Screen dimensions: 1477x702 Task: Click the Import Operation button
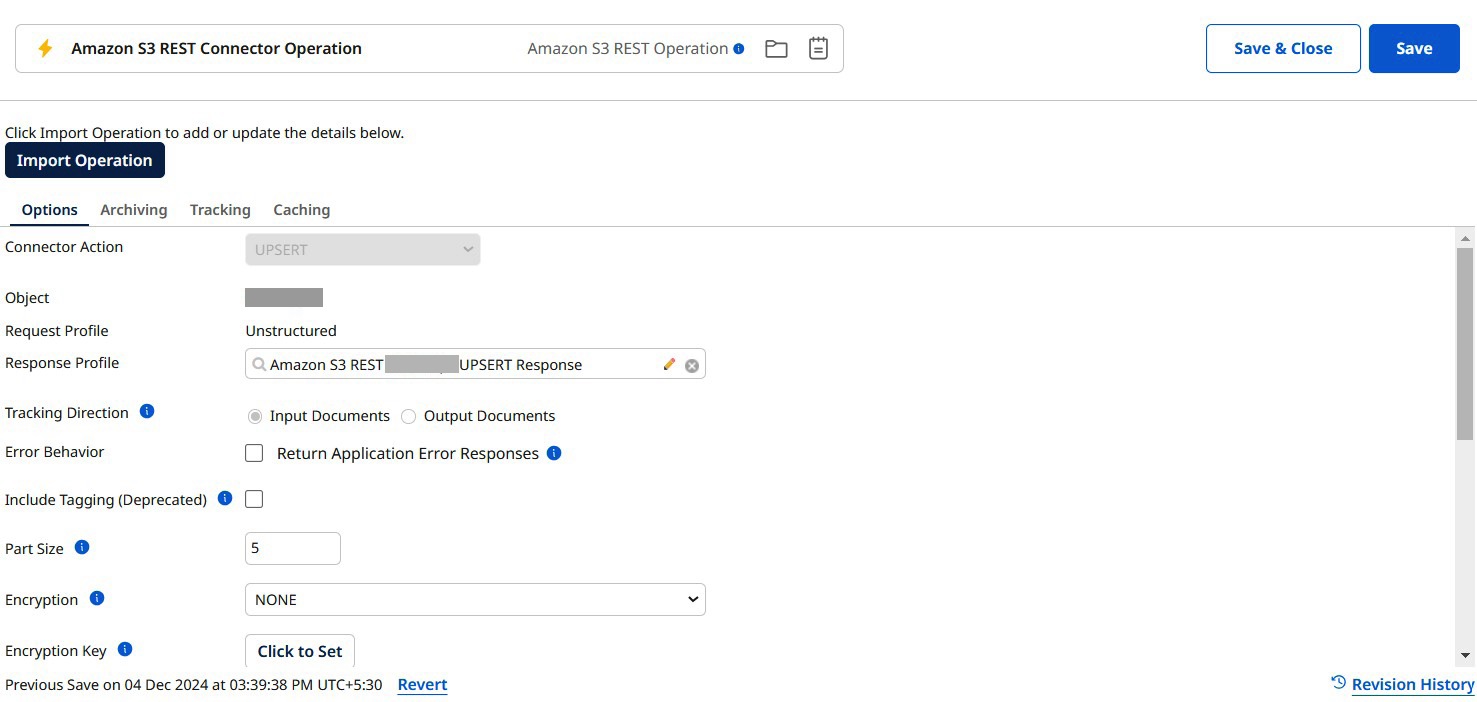tap(85, 161)
